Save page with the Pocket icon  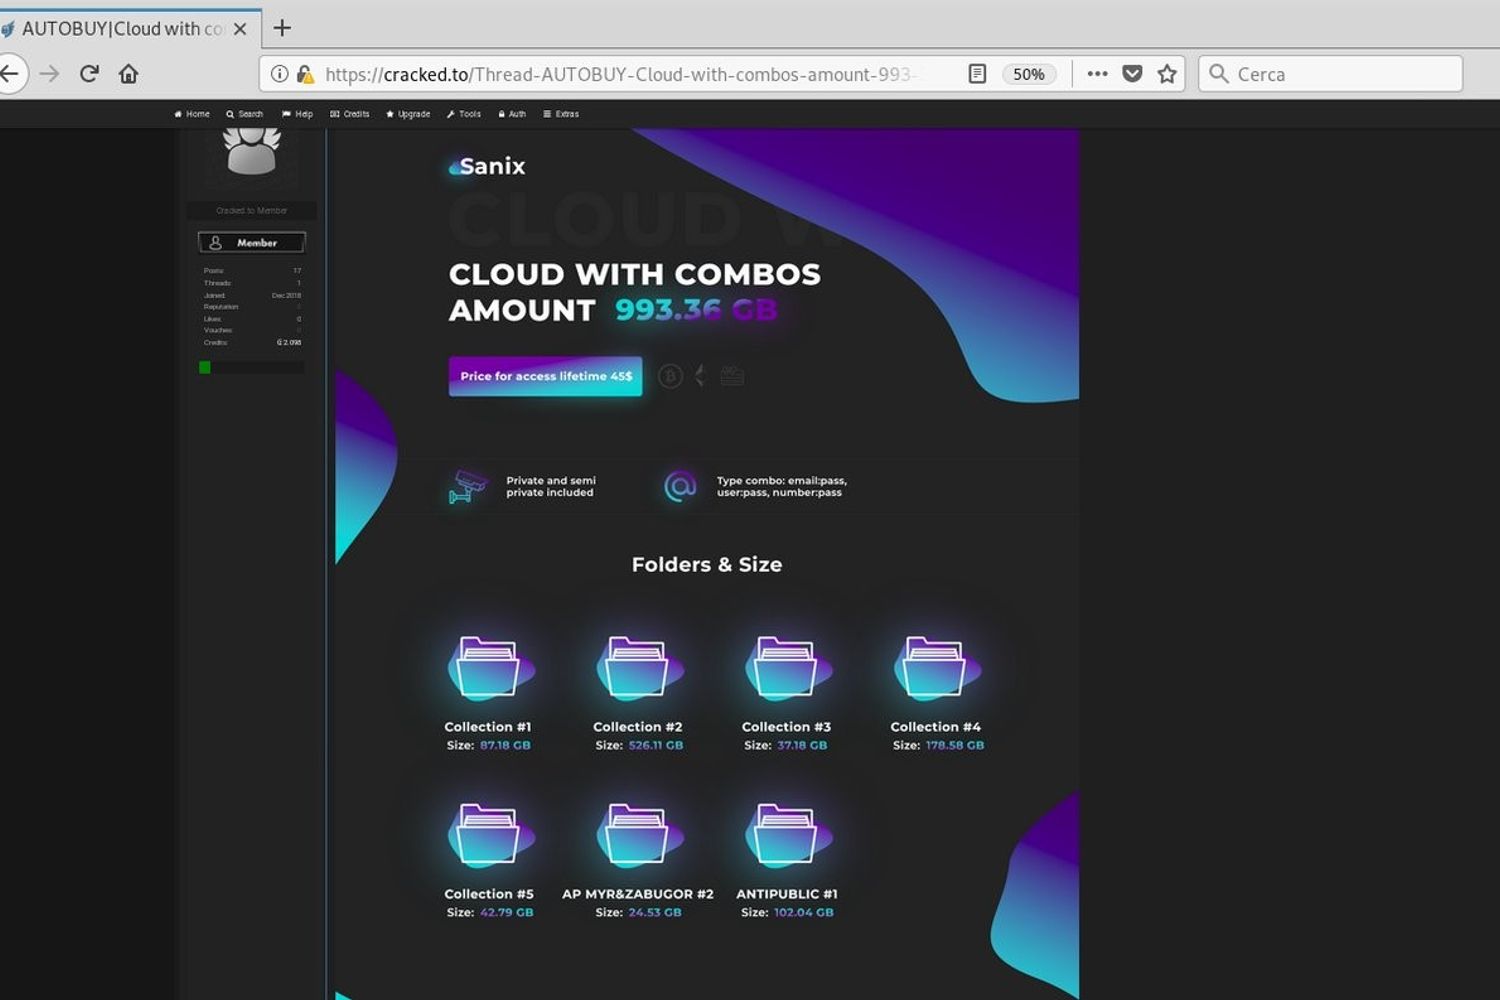point(1132,74)
